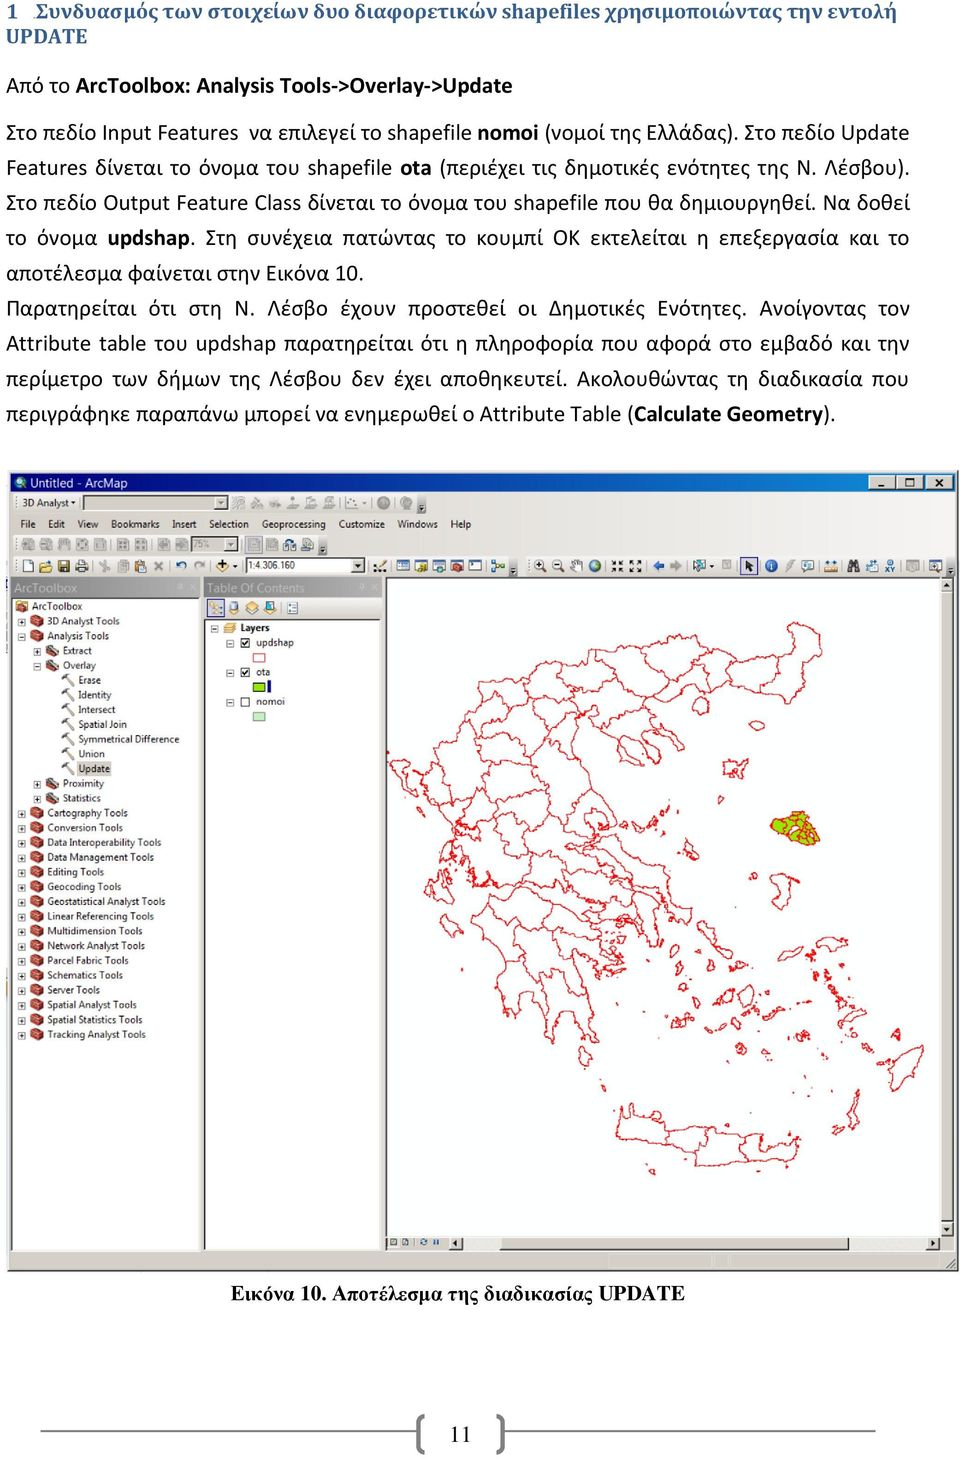
Task: Click the Add Data plus icon
Action: (x=222, y=566)
